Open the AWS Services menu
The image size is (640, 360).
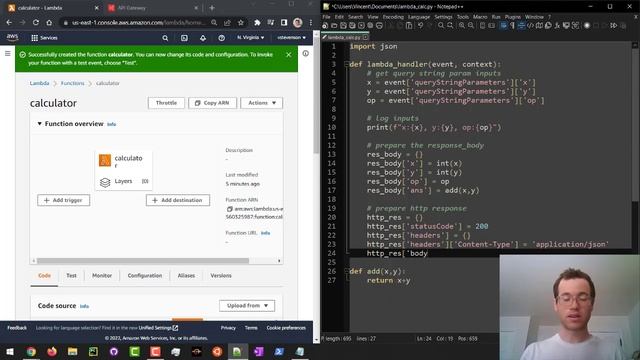pos(44,38)
